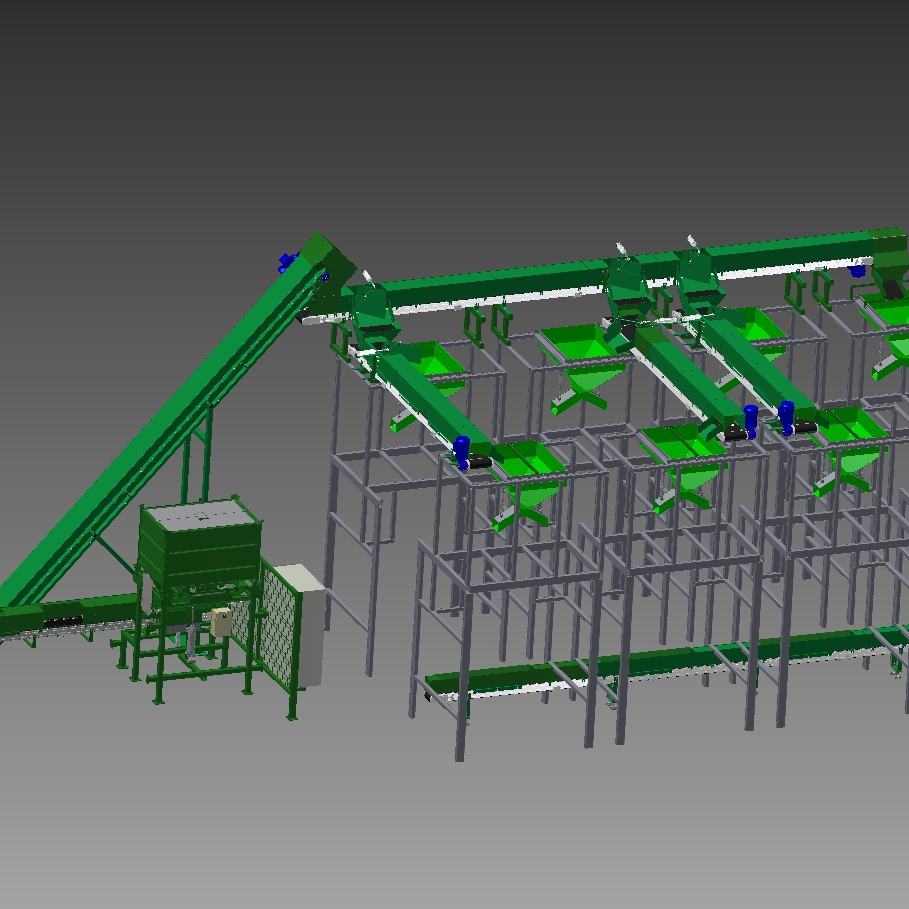The image size is (909, 909).
Task: Click the blue motor atop the inclined conveyor
Action: point(287,263)
